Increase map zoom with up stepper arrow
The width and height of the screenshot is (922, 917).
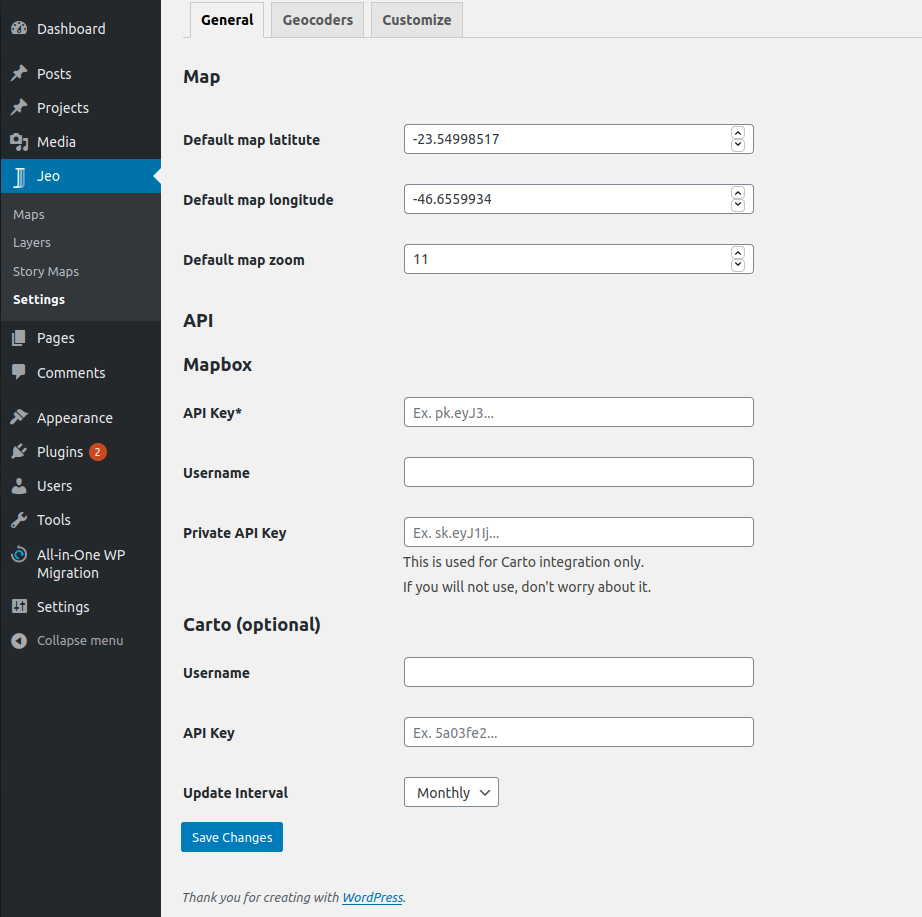pos(737,253)
